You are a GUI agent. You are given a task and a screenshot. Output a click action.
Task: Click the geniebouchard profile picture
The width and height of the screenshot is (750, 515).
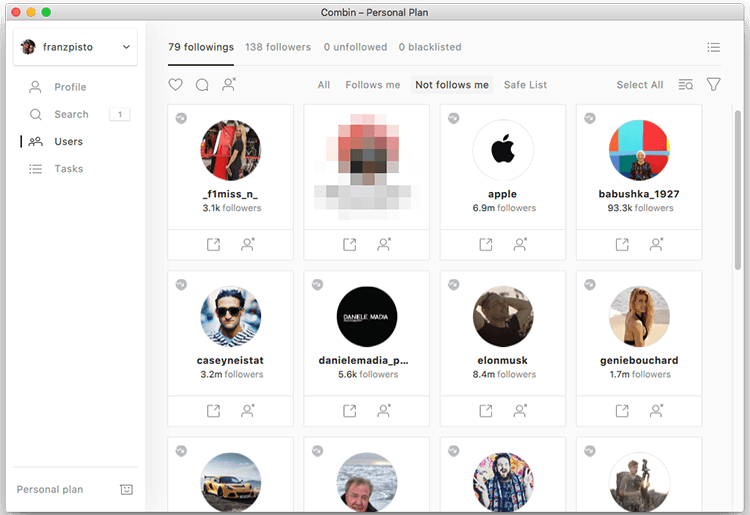639,317
